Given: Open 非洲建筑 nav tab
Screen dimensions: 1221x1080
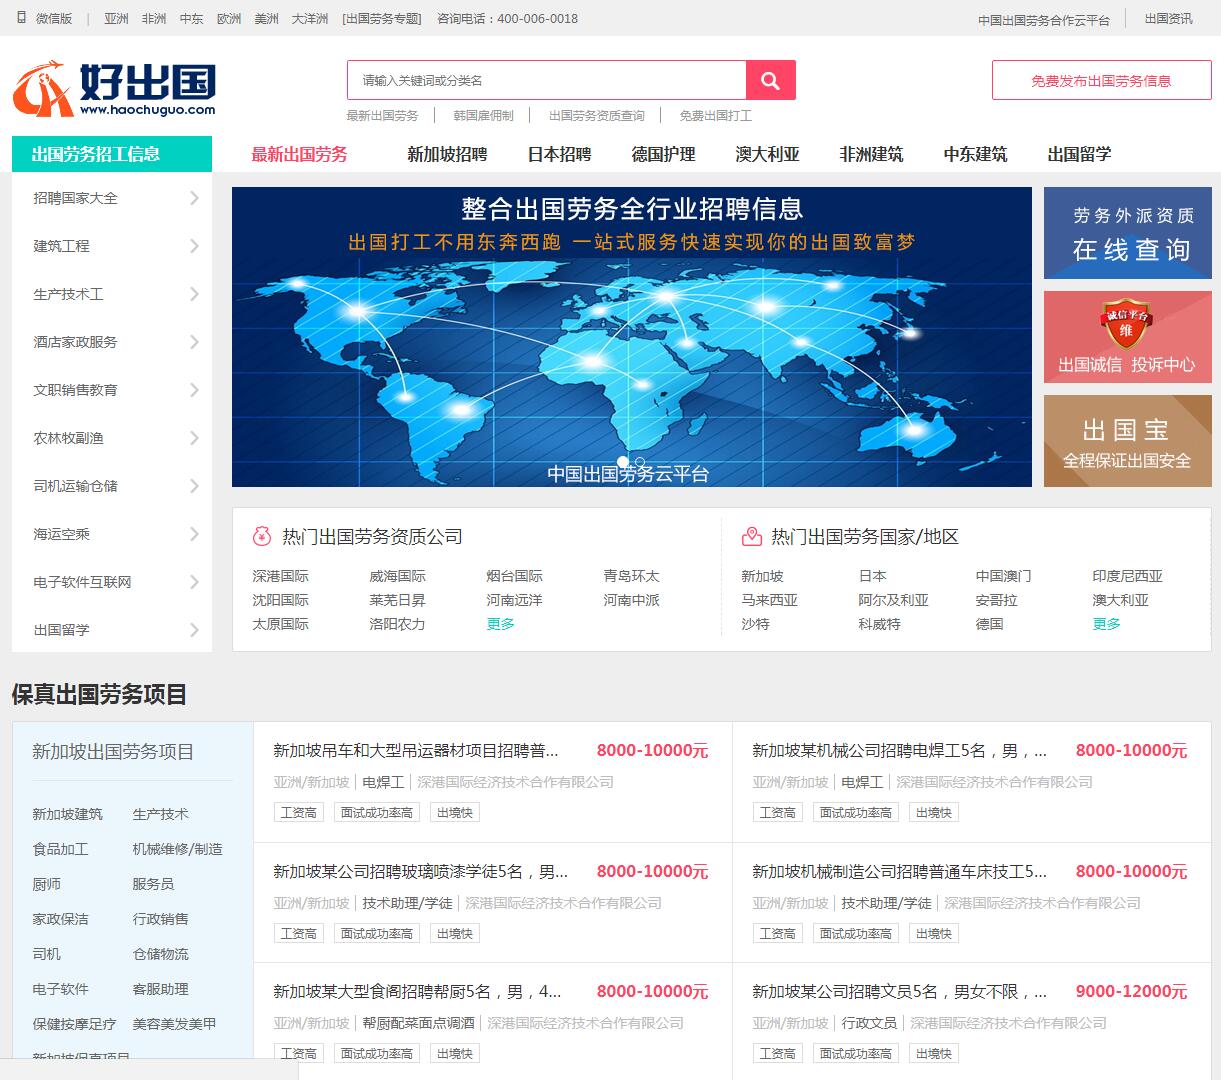Looking at the screenshot, I should 871,154.
